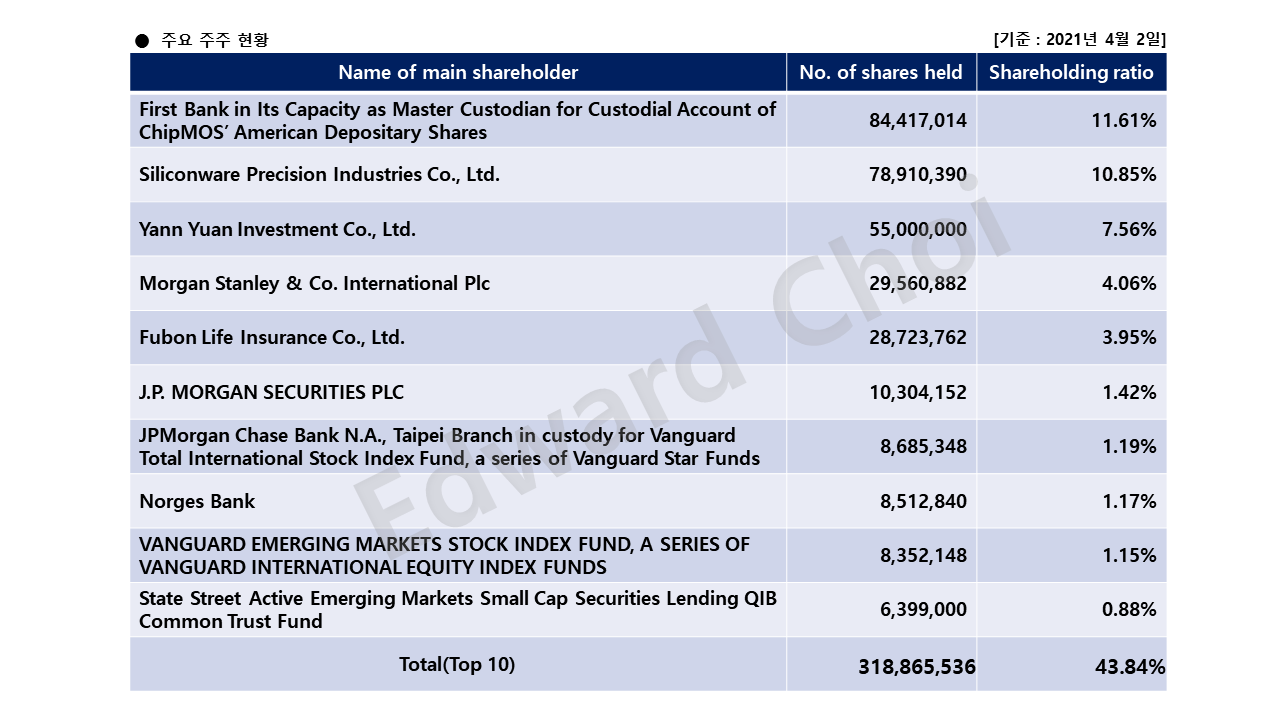Select the 7.56% ratio cell
The height and width of the screenshot is (720, 1280).
[x=1071, y=229]
